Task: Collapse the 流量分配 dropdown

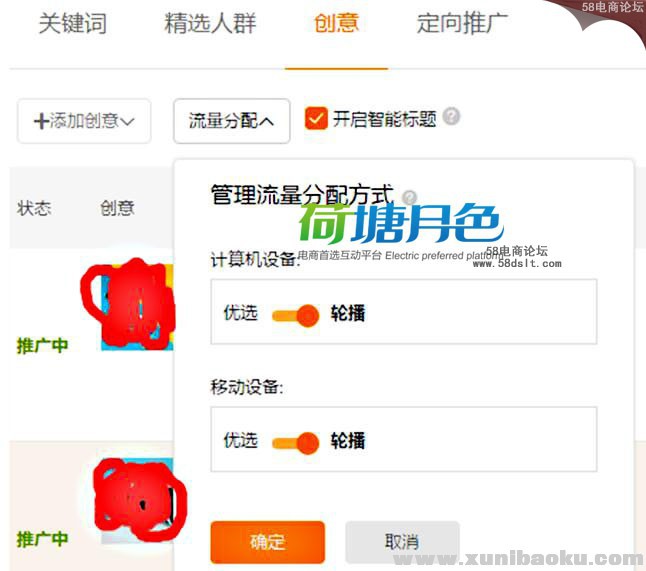Action: 232,121
